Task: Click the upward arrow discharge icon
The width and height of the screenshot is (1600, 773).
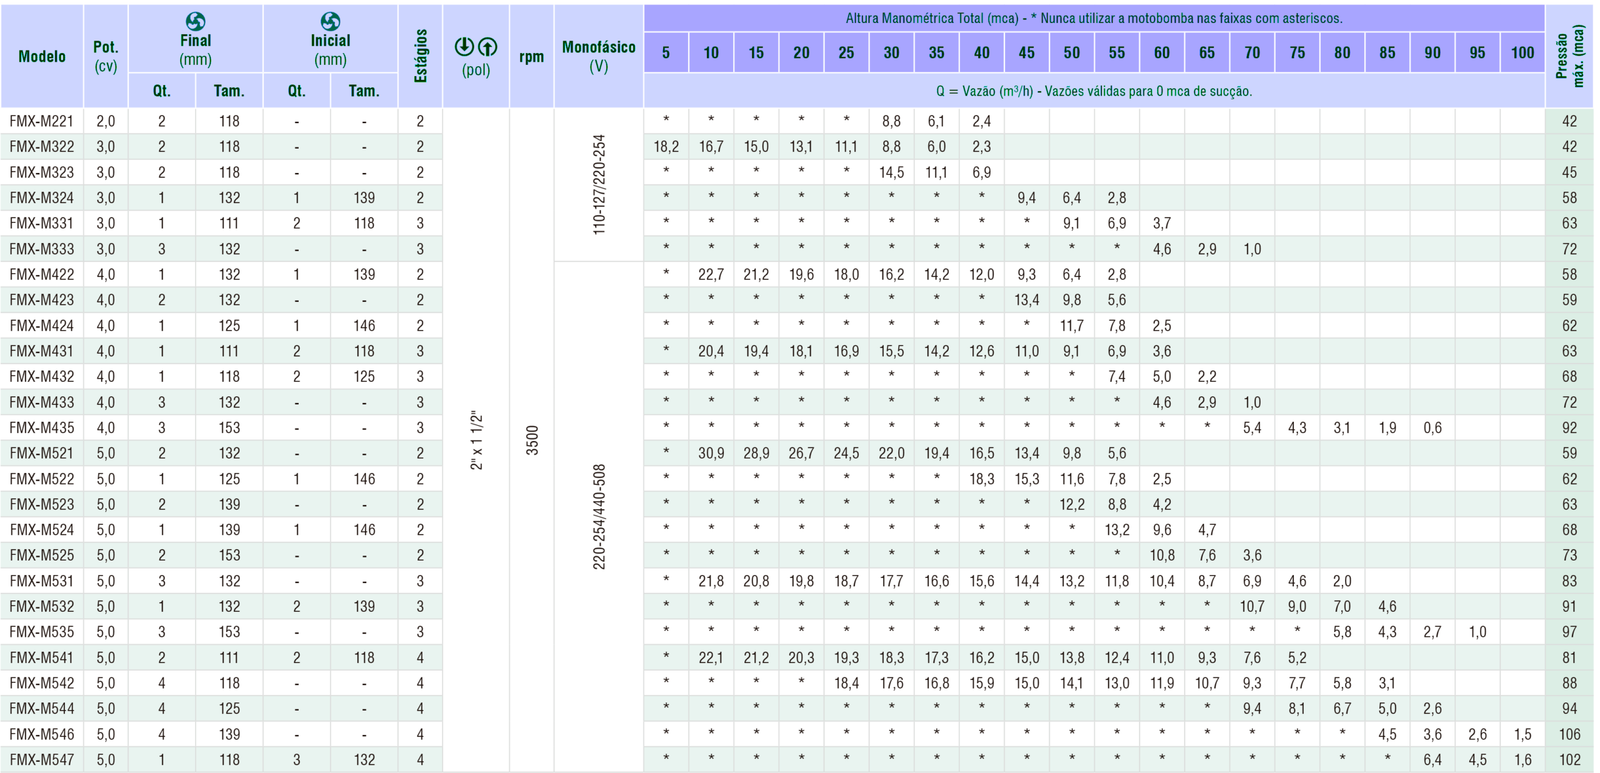Action: click(x=488, y=47)
